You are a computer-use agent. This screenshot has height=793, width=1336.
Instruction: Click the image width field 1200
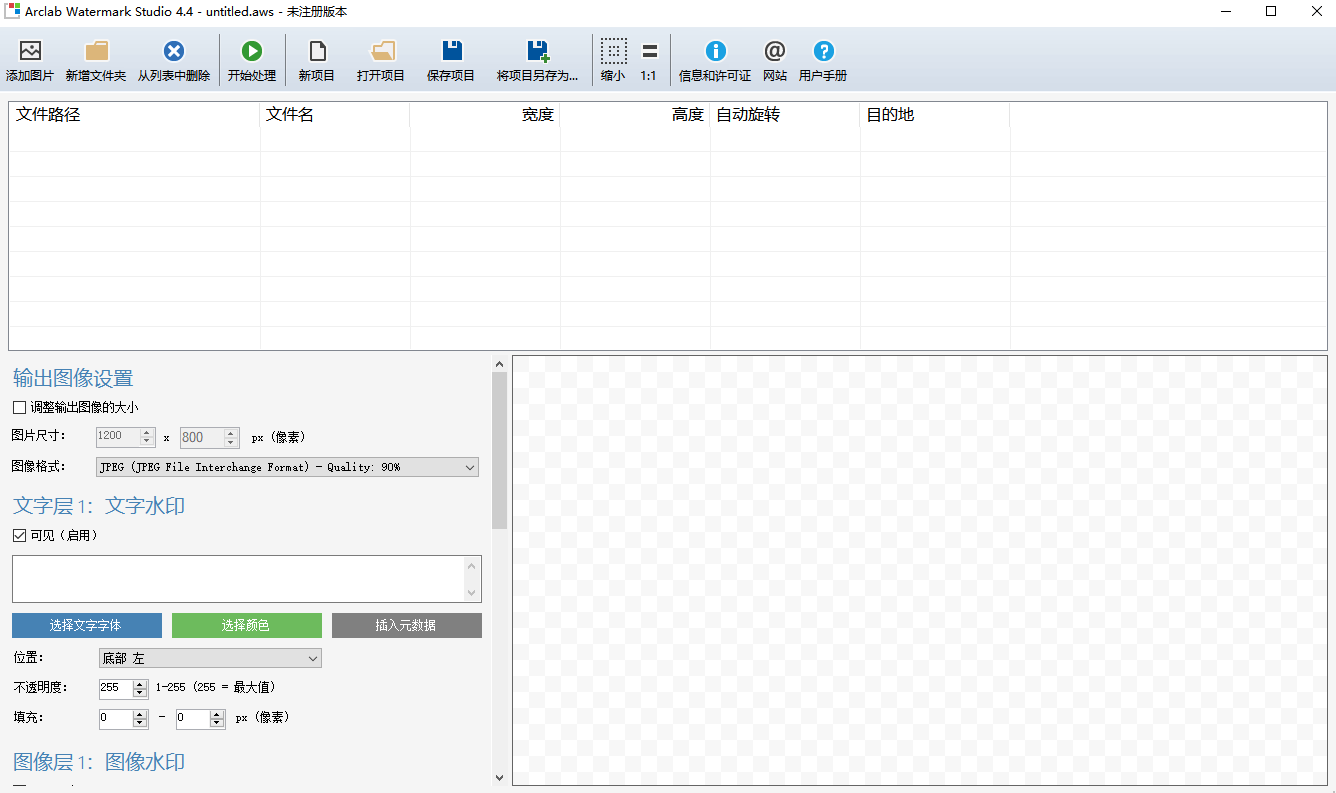click(x=117, y=437)
